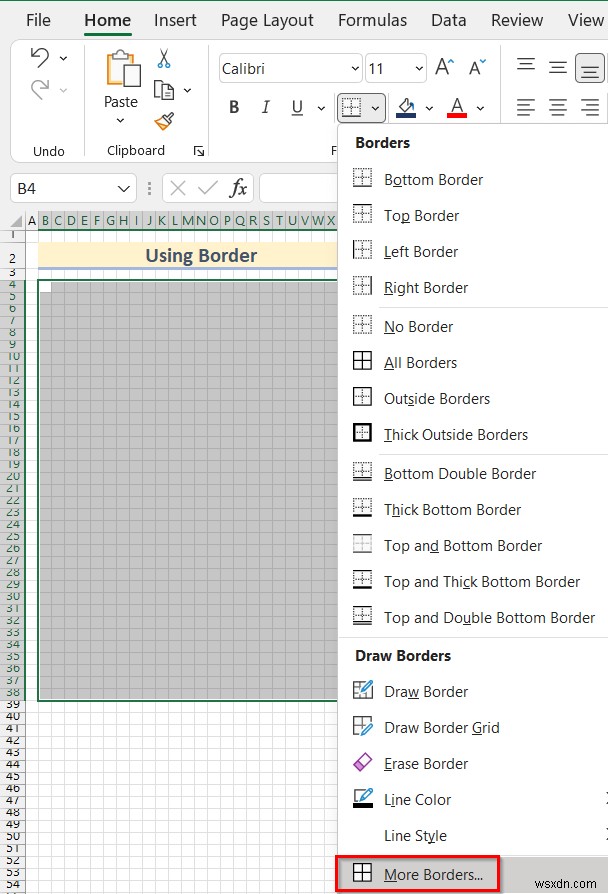Apply fill color with paint bucket
Image resolution: width=608 pixels, height=894 pixels.
(x=406, y=107)
